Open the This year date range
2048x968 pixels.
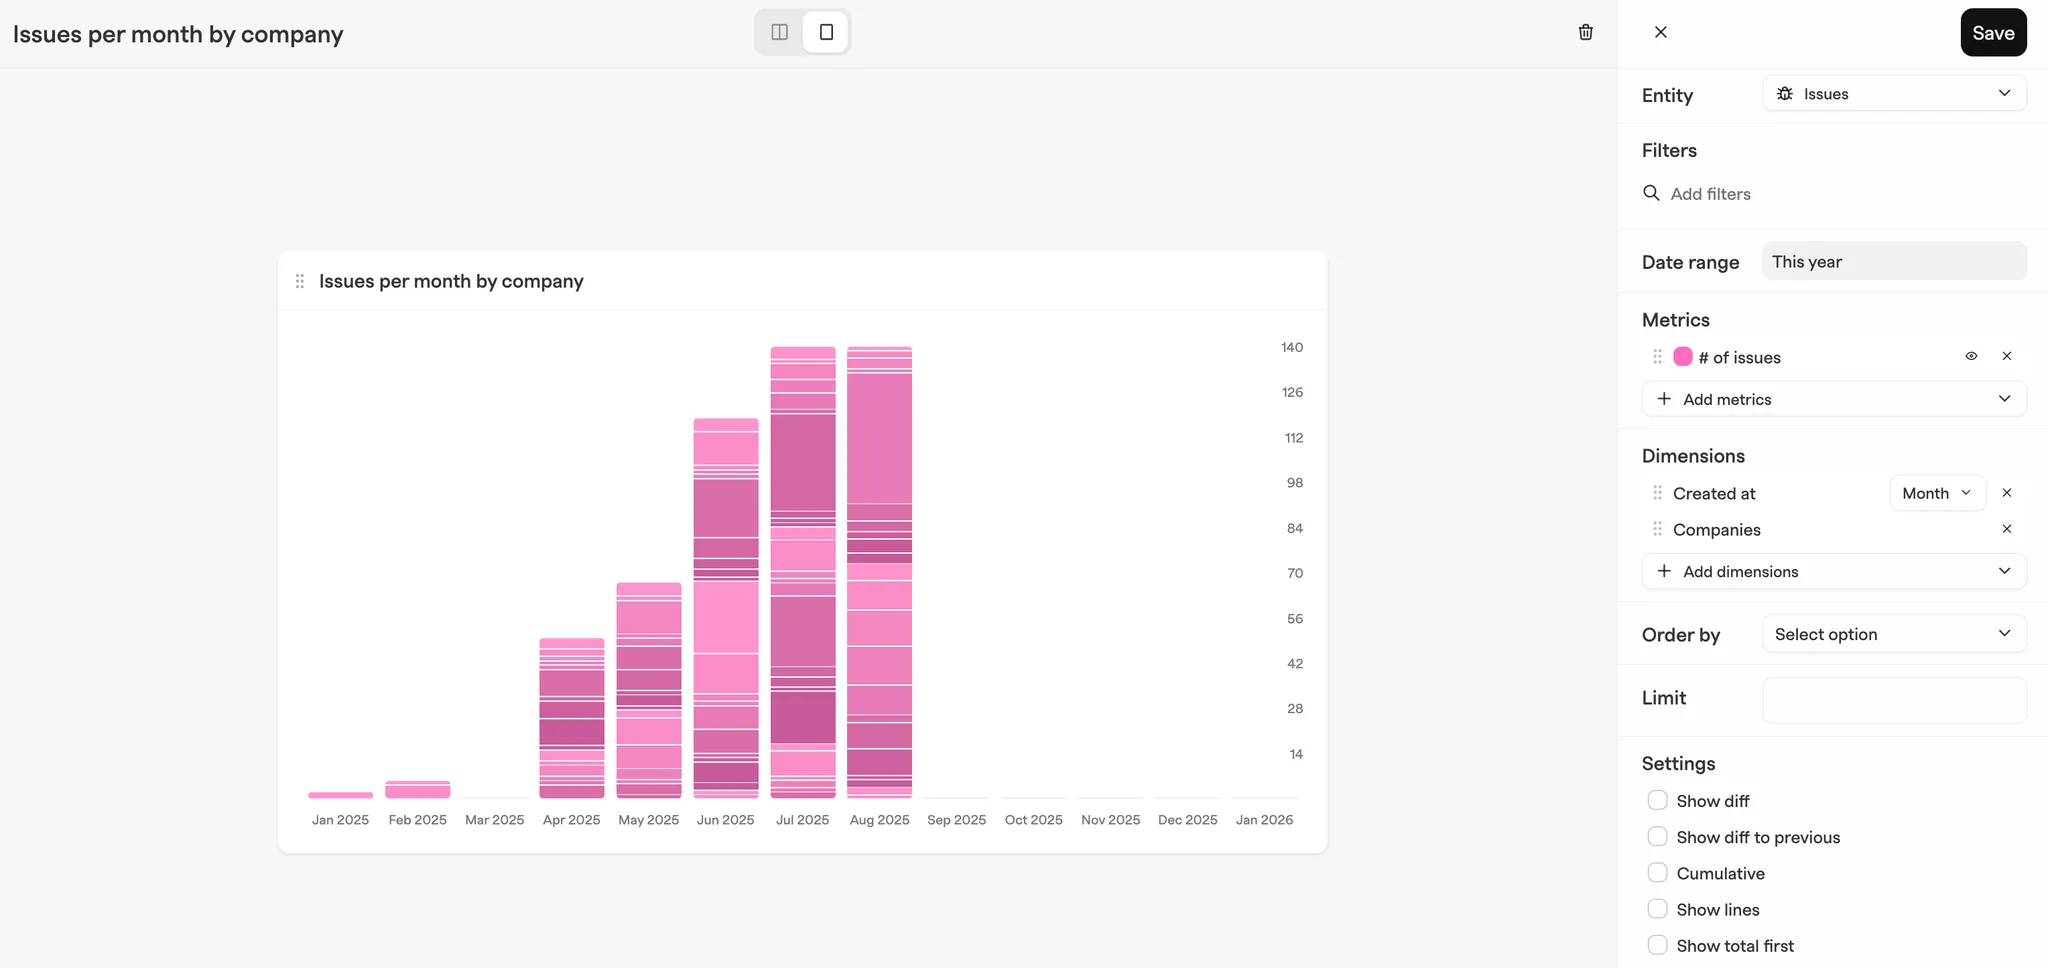point(1894,262)
